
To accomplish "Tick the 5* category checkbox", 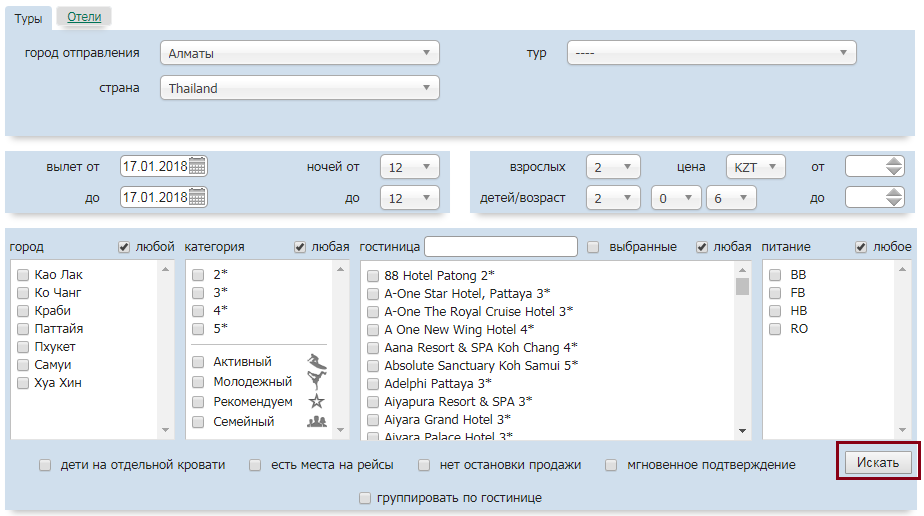I will point(198,328).
